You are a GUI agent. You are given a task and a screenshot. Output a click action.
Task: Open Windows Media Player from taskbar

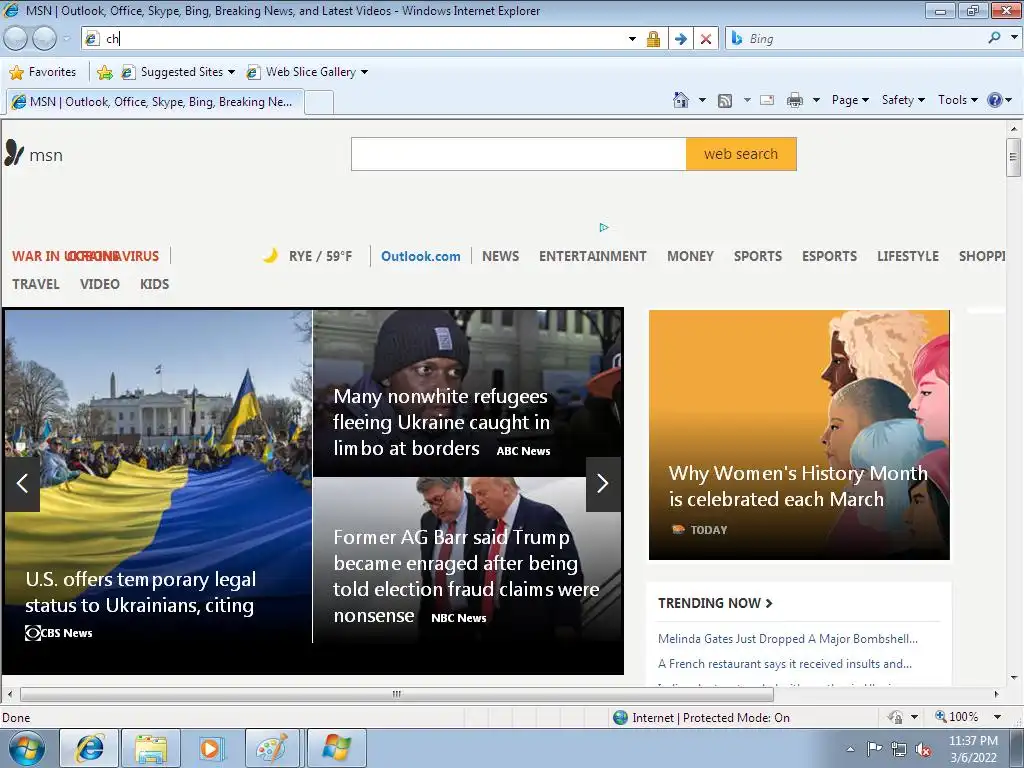coord(210,748)
